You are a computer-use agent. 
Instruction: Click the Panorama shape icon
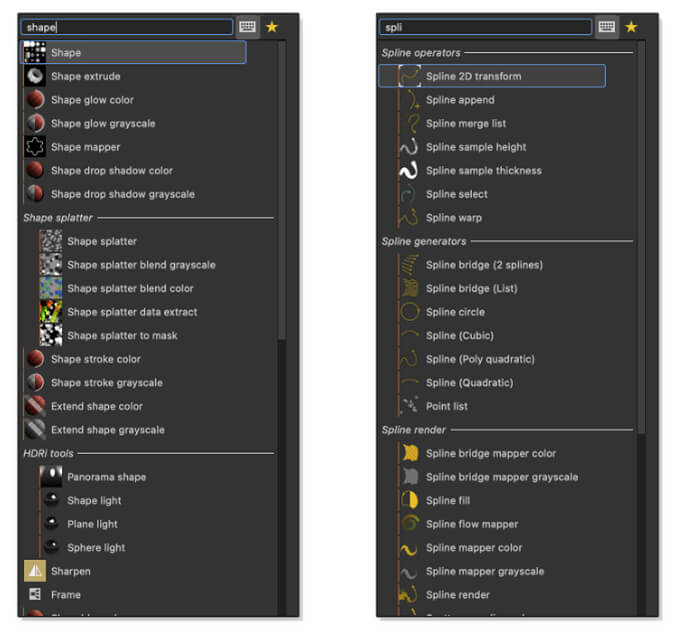[x=50, y=477]
